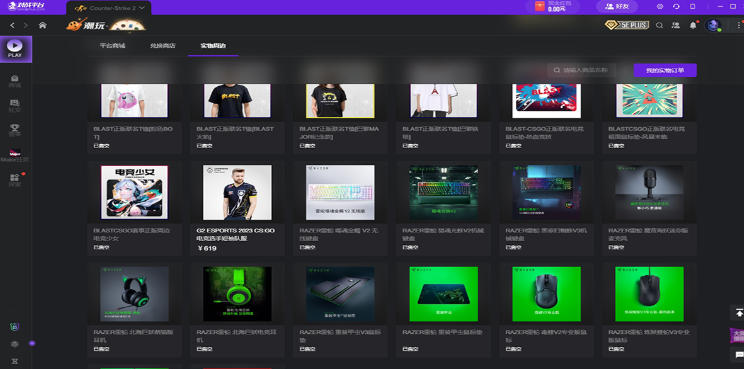Open the trophy icon in the left sidebar
This screenshot has width=744, height=369.
[x=15, y=130]
